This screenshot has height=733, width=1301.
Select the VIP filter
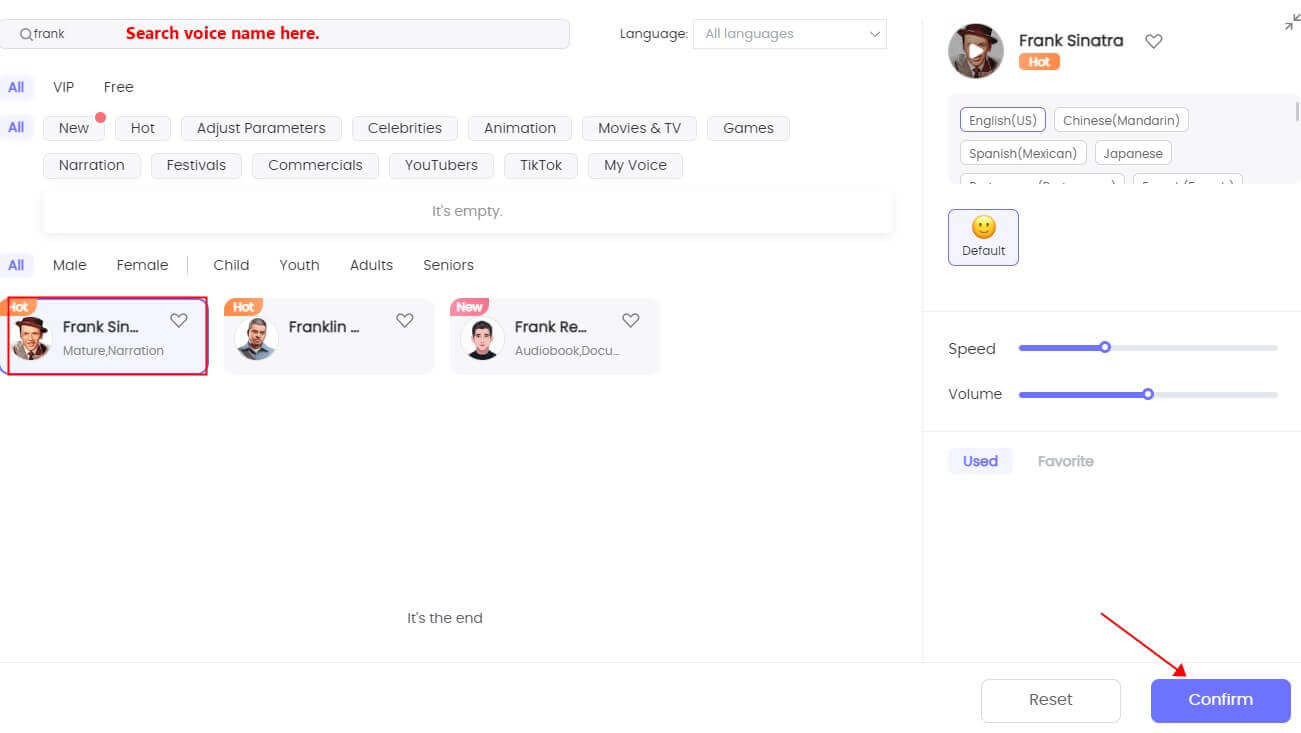(64, 87)
